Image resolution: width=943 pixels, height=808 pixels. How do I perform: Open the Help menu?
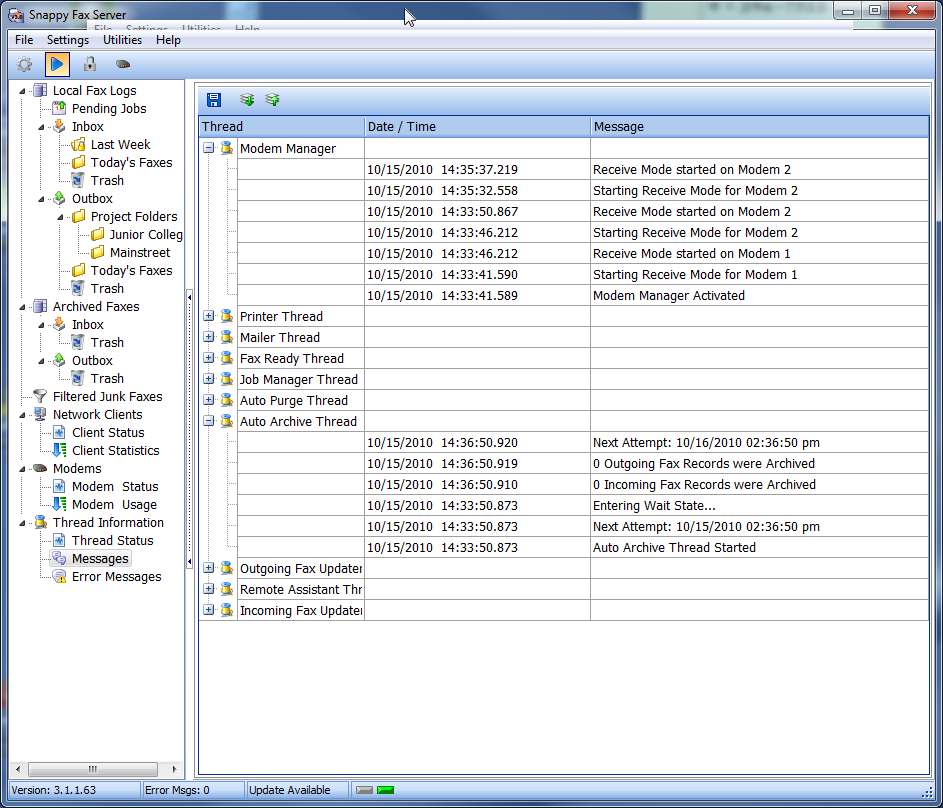click(x=168, y=40)
